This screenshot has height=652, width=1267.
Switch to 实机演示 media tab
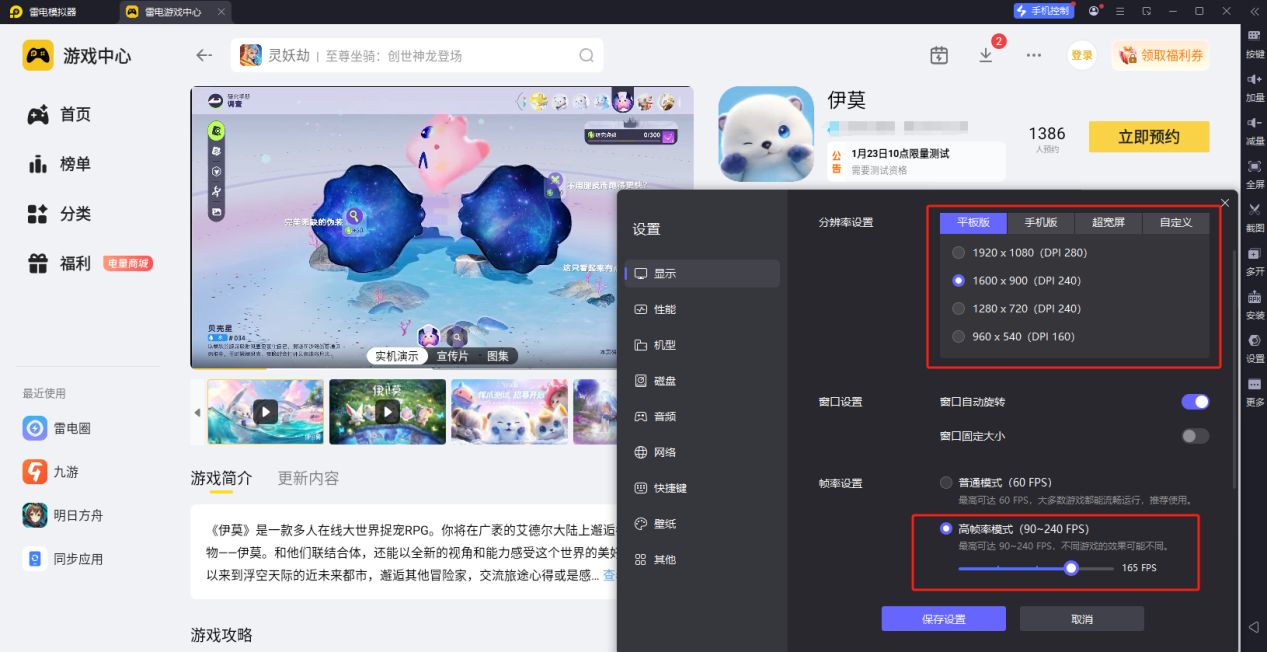397,356
